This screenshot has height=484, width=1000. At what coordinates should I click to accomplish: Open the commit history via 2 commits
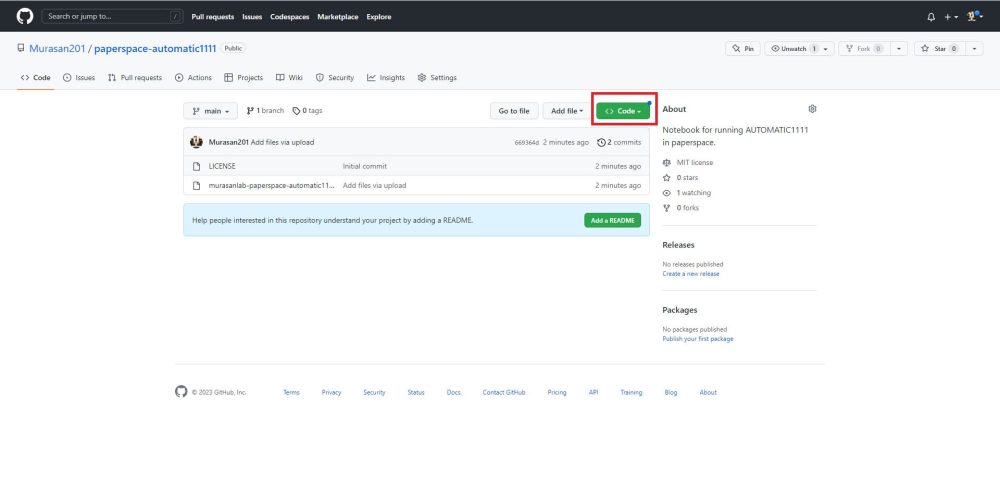pos(619,142)
